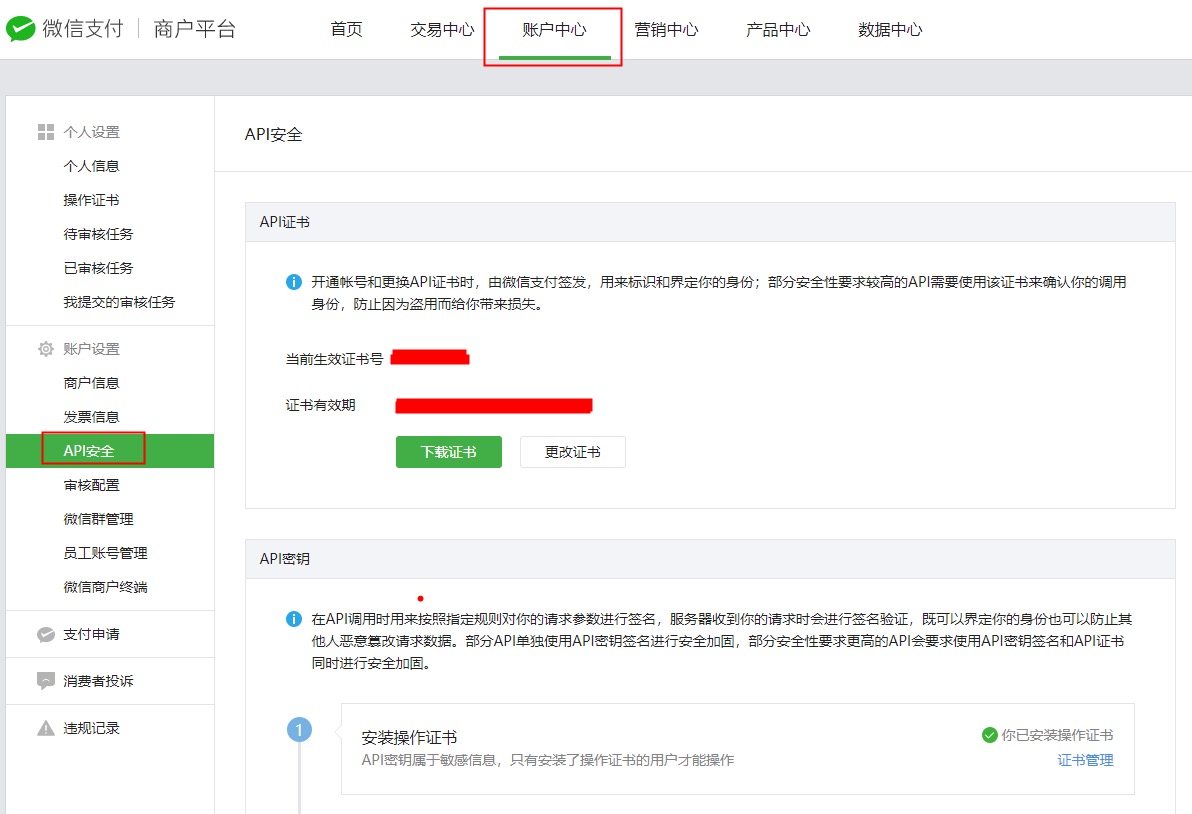Open 支付申请 section in sidebar

[x=91, y=635]
